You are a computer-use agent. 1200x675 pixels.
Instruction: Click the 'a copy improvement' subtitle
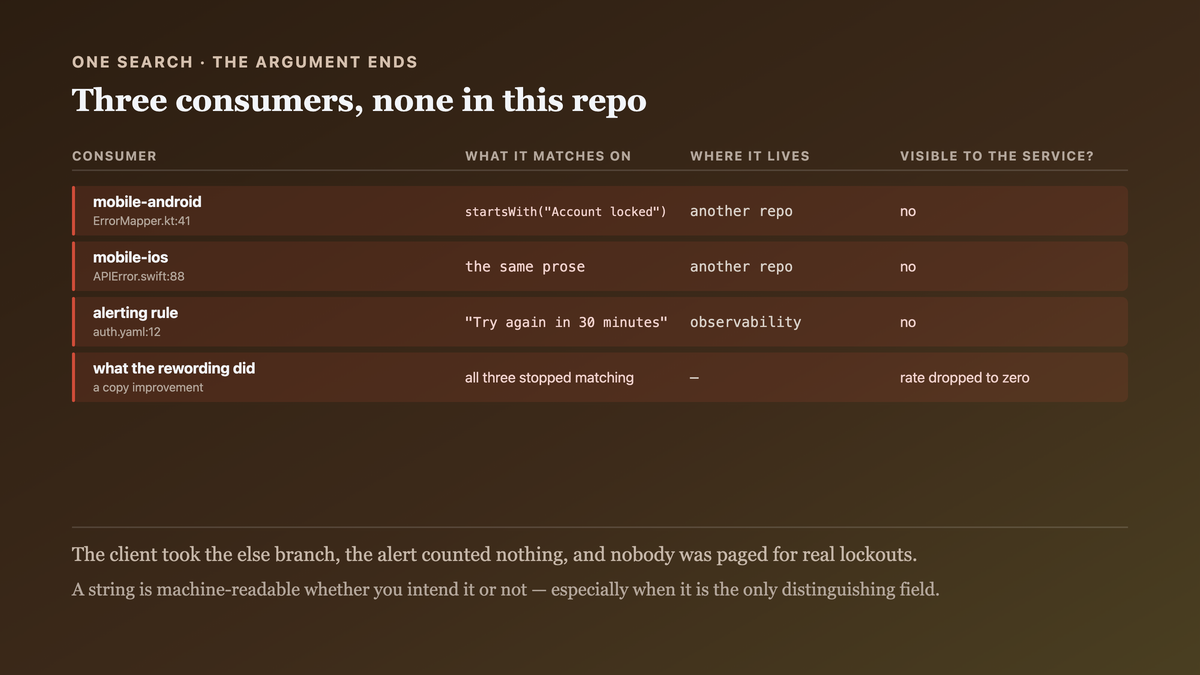coord(148,388)
